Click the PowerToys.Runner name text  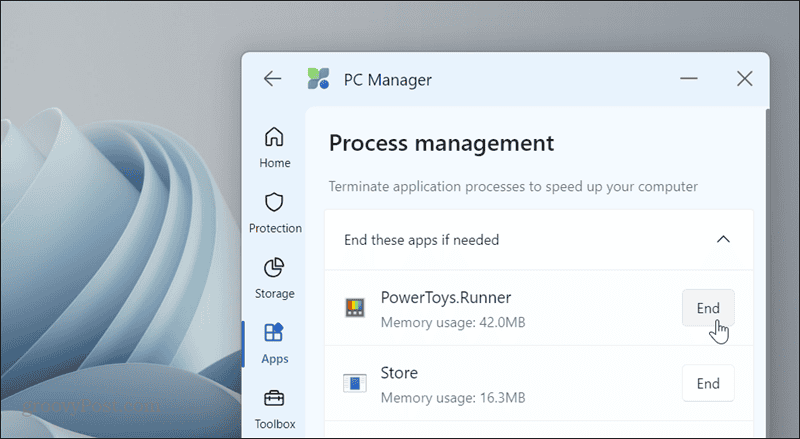(445, 298)
